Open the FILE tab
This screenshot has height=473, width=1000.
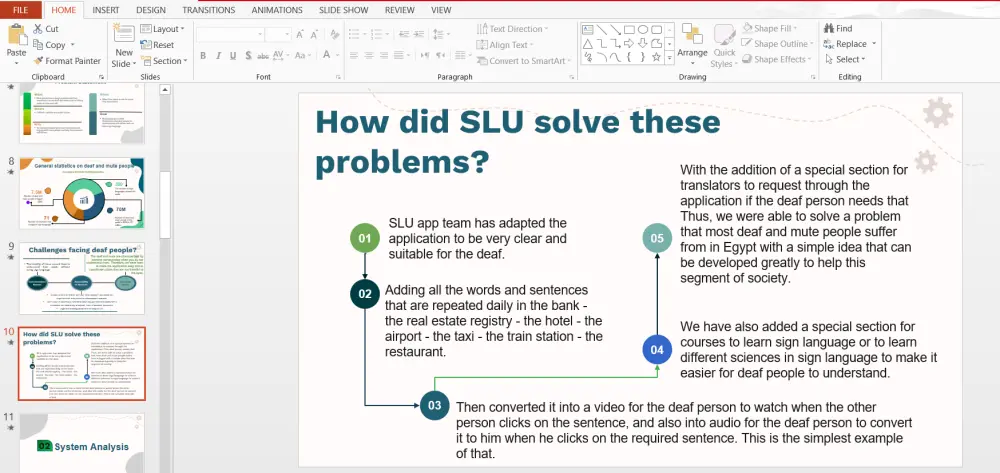[21, 10]
